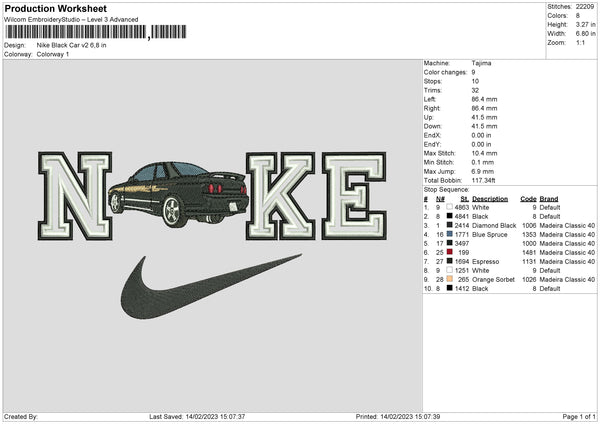The image size is (600, 424).
Task: Select 'Wilcom EmbroideryStudio – Level 3 Advanced' text
Action: (x=71, y=20)
